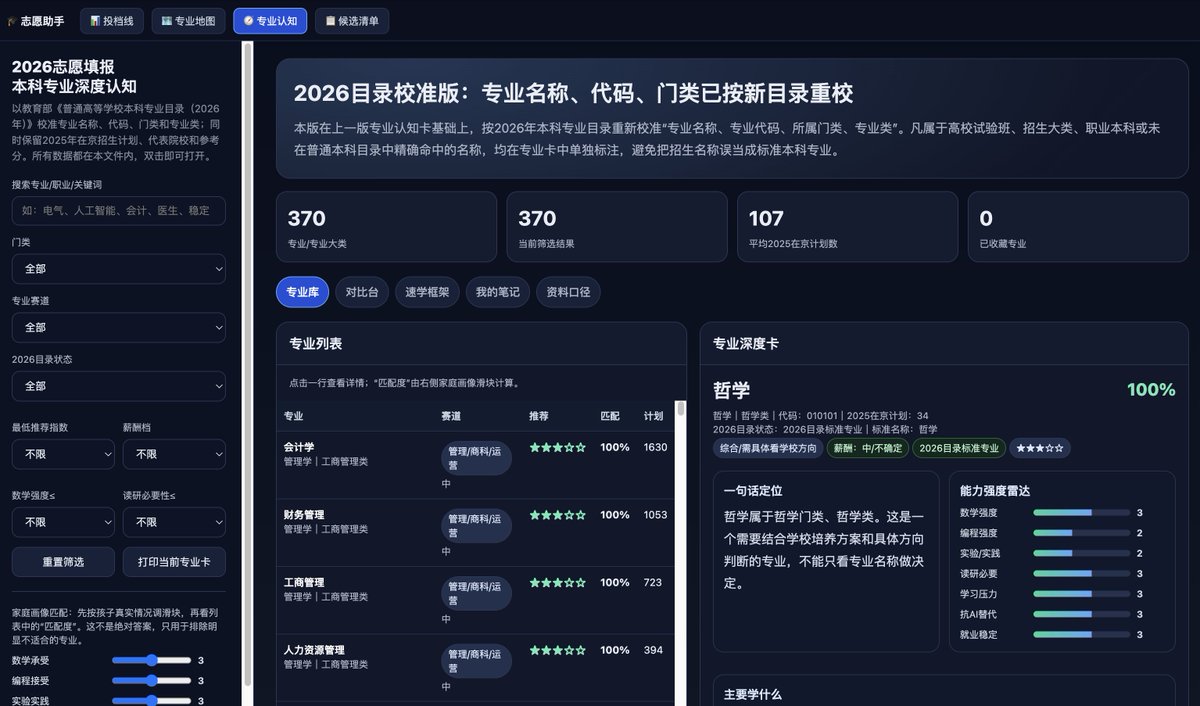This screenshot has width=1200, height=706.
Task: Click the 赛道 column header
Action: [451, 416]
